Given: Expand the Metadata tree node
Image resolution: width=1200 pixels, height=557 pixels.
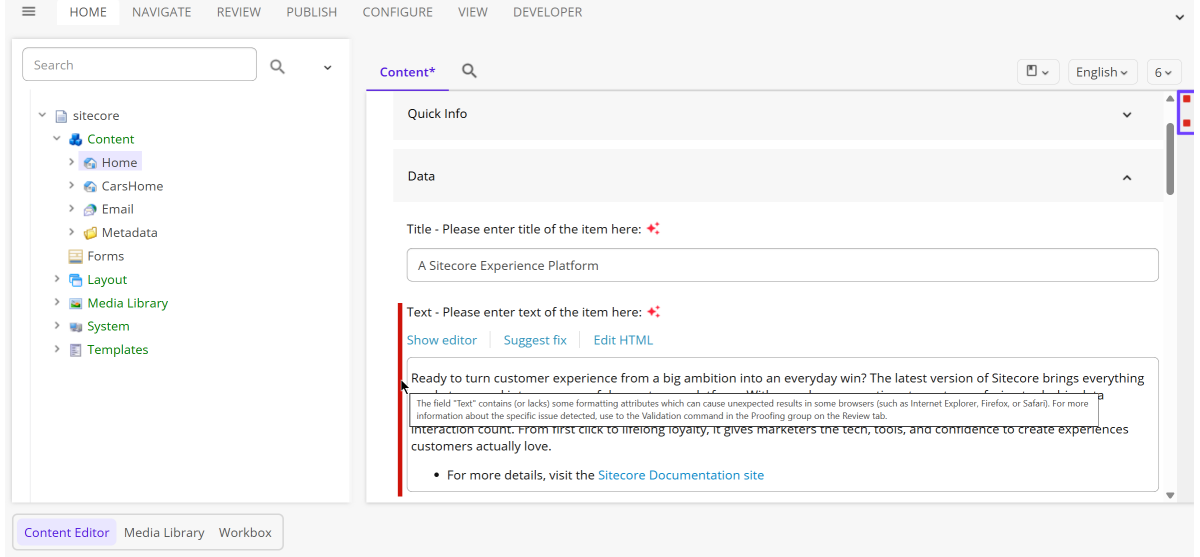Looking at the screenshot, I should [x=72, y=232].
